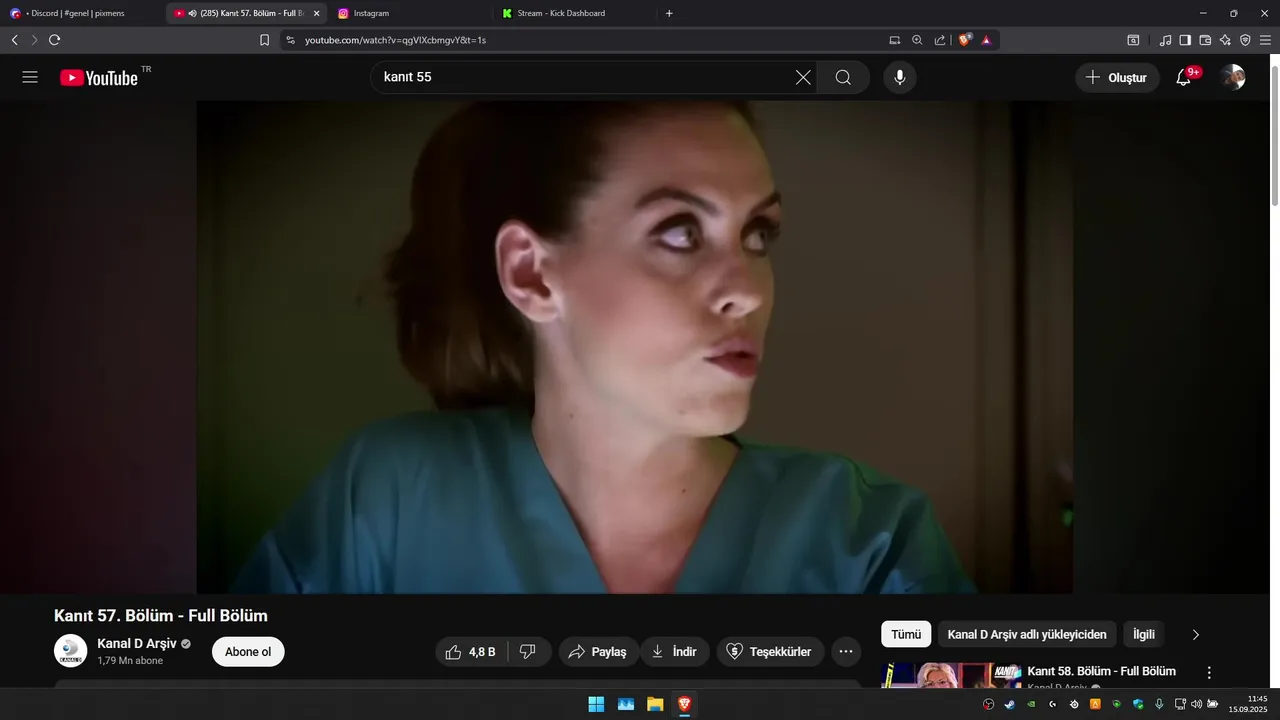The height and width of the screenshot is (720, 1280).
Task: Switch to the Instagram browser tab
Action: (x=410, y=13)
